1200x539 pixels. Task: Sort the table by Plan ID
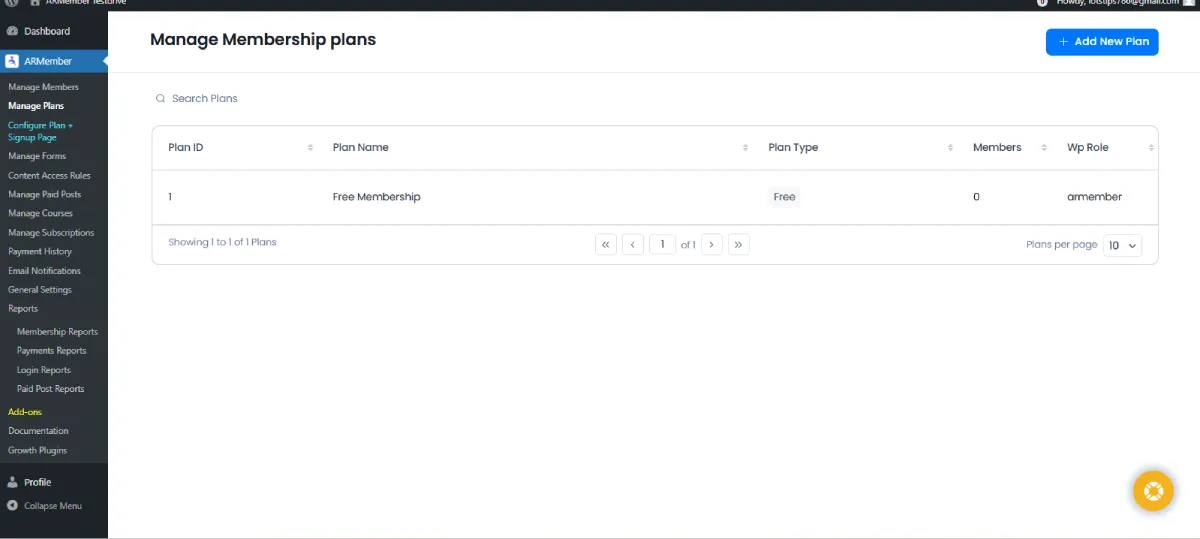310,148
